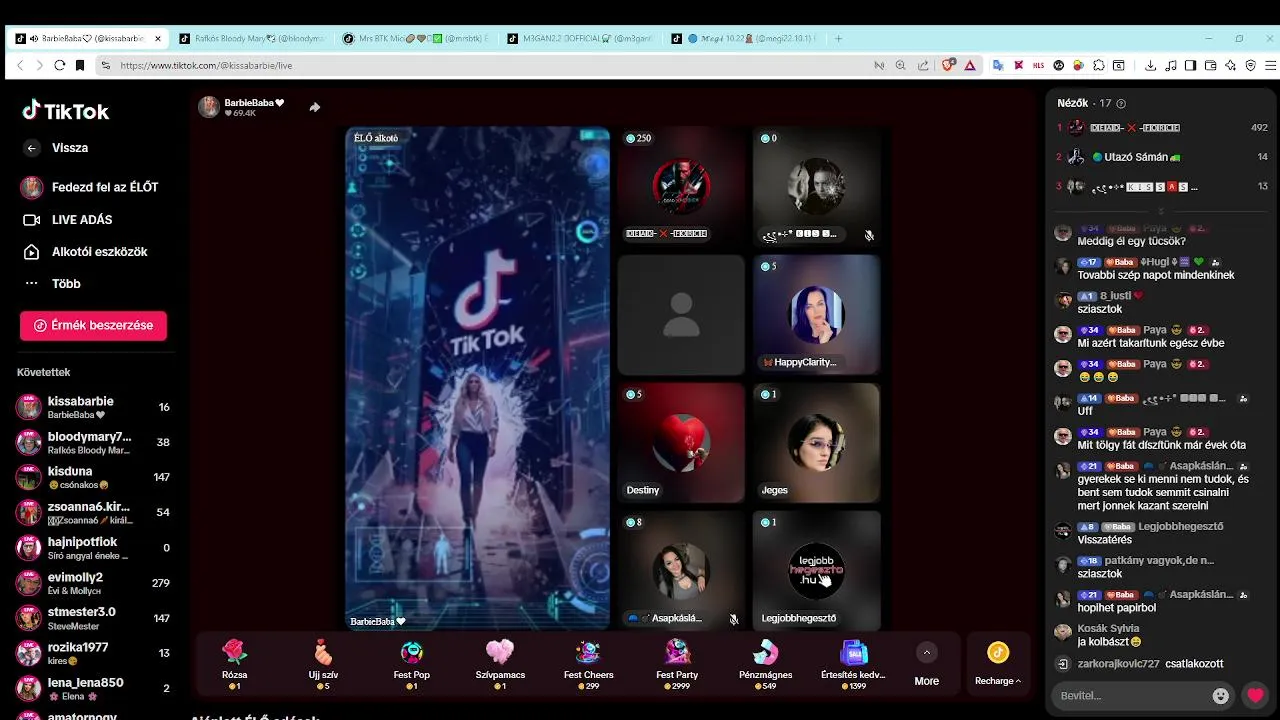The image size is (1280, 720).
Task: Click the Asapkáslá guest tile
Action: coord(680,570)
